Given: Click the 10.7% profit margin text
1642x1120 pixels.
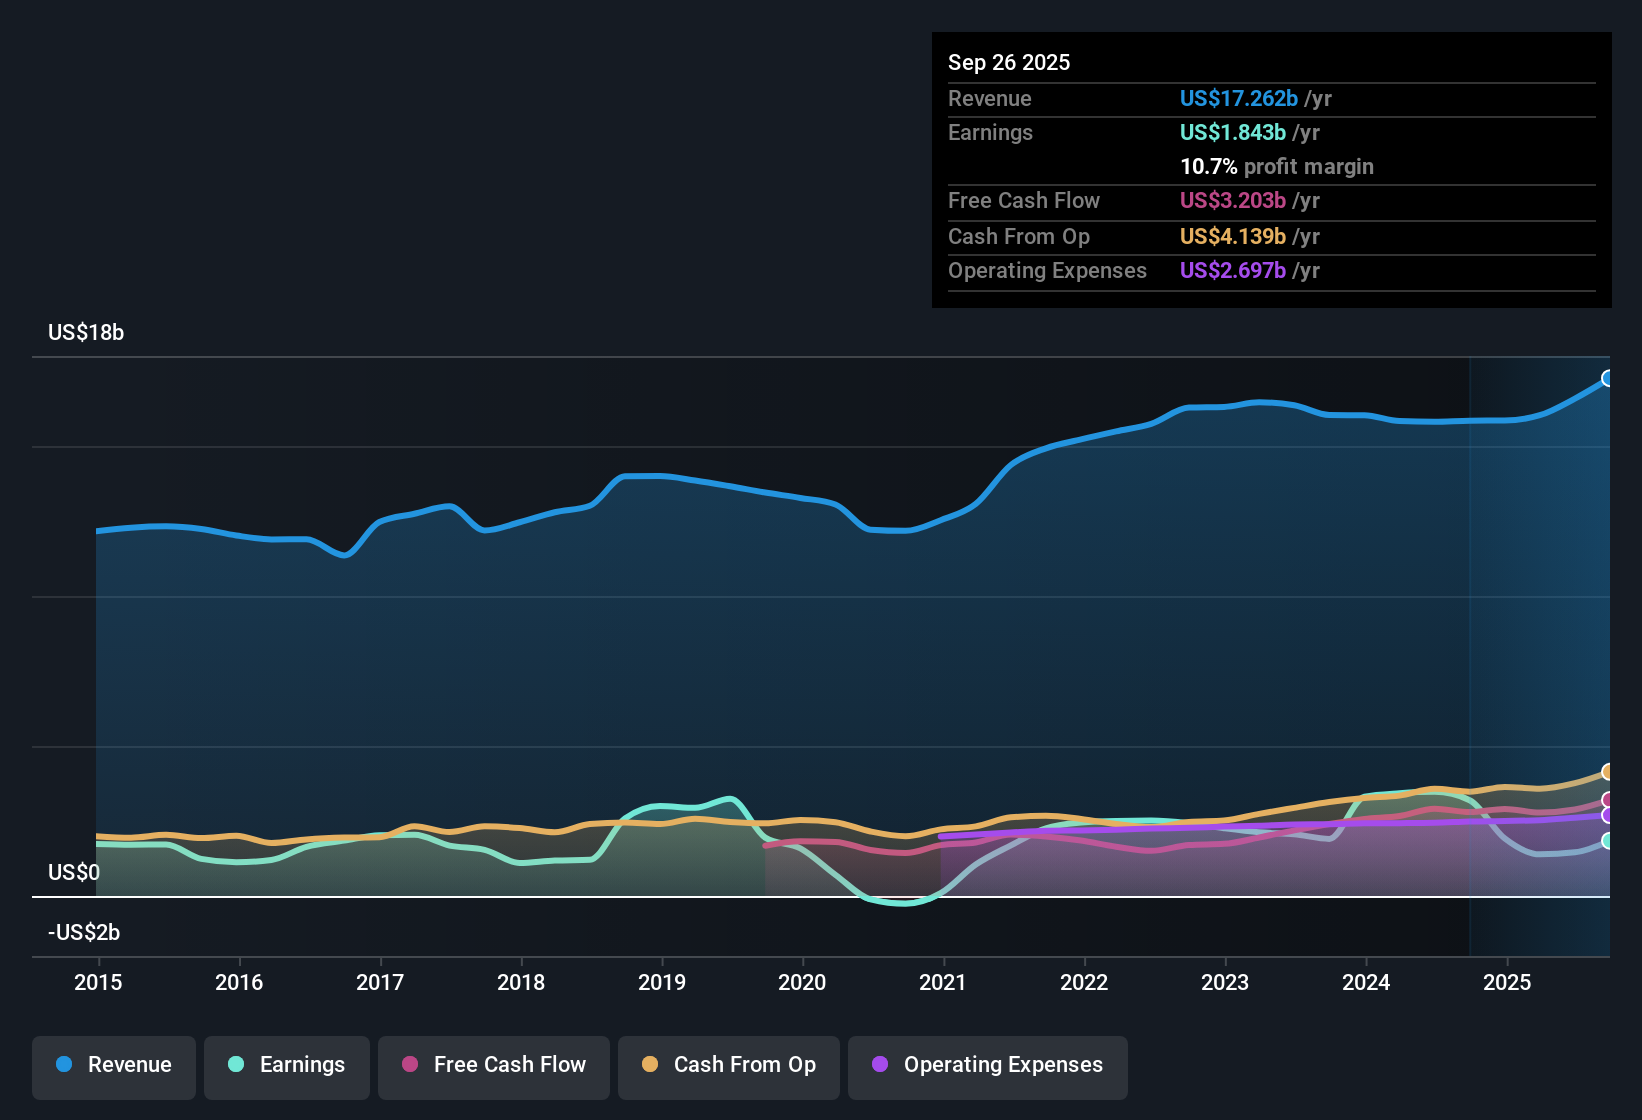Looking at the screenshot, I should coord(1277,167).
